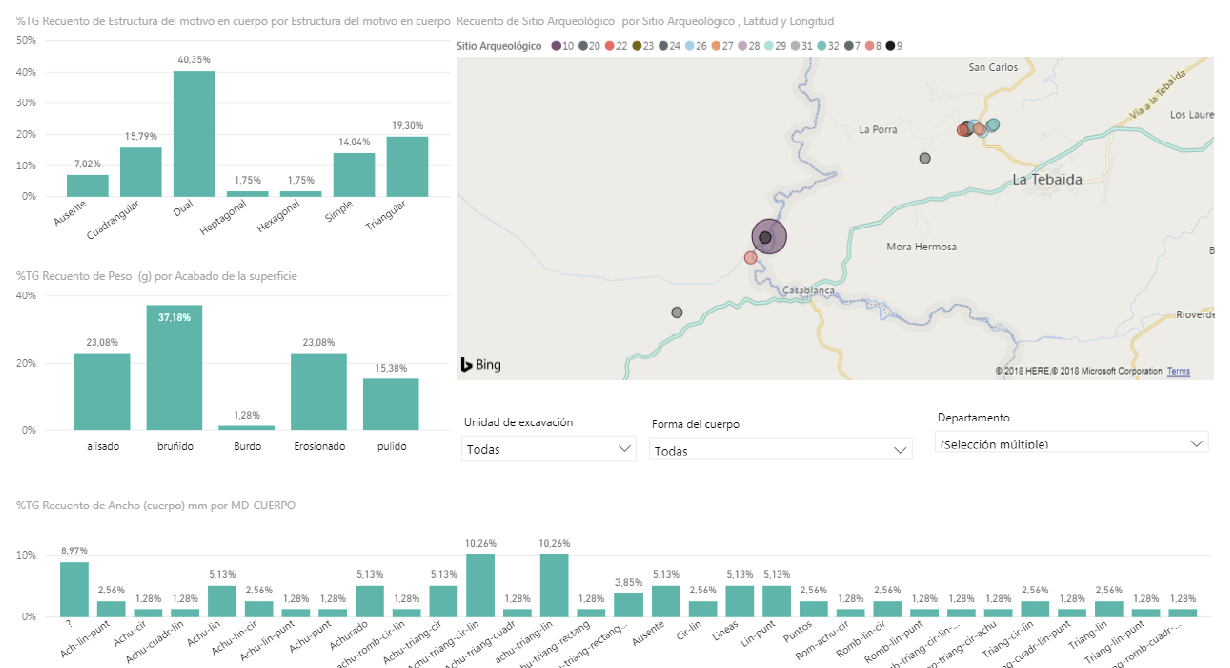Click the pink bubble near Casablanca
The width and height of the screenshot is (1230, 668).
[x=751, y=258]
